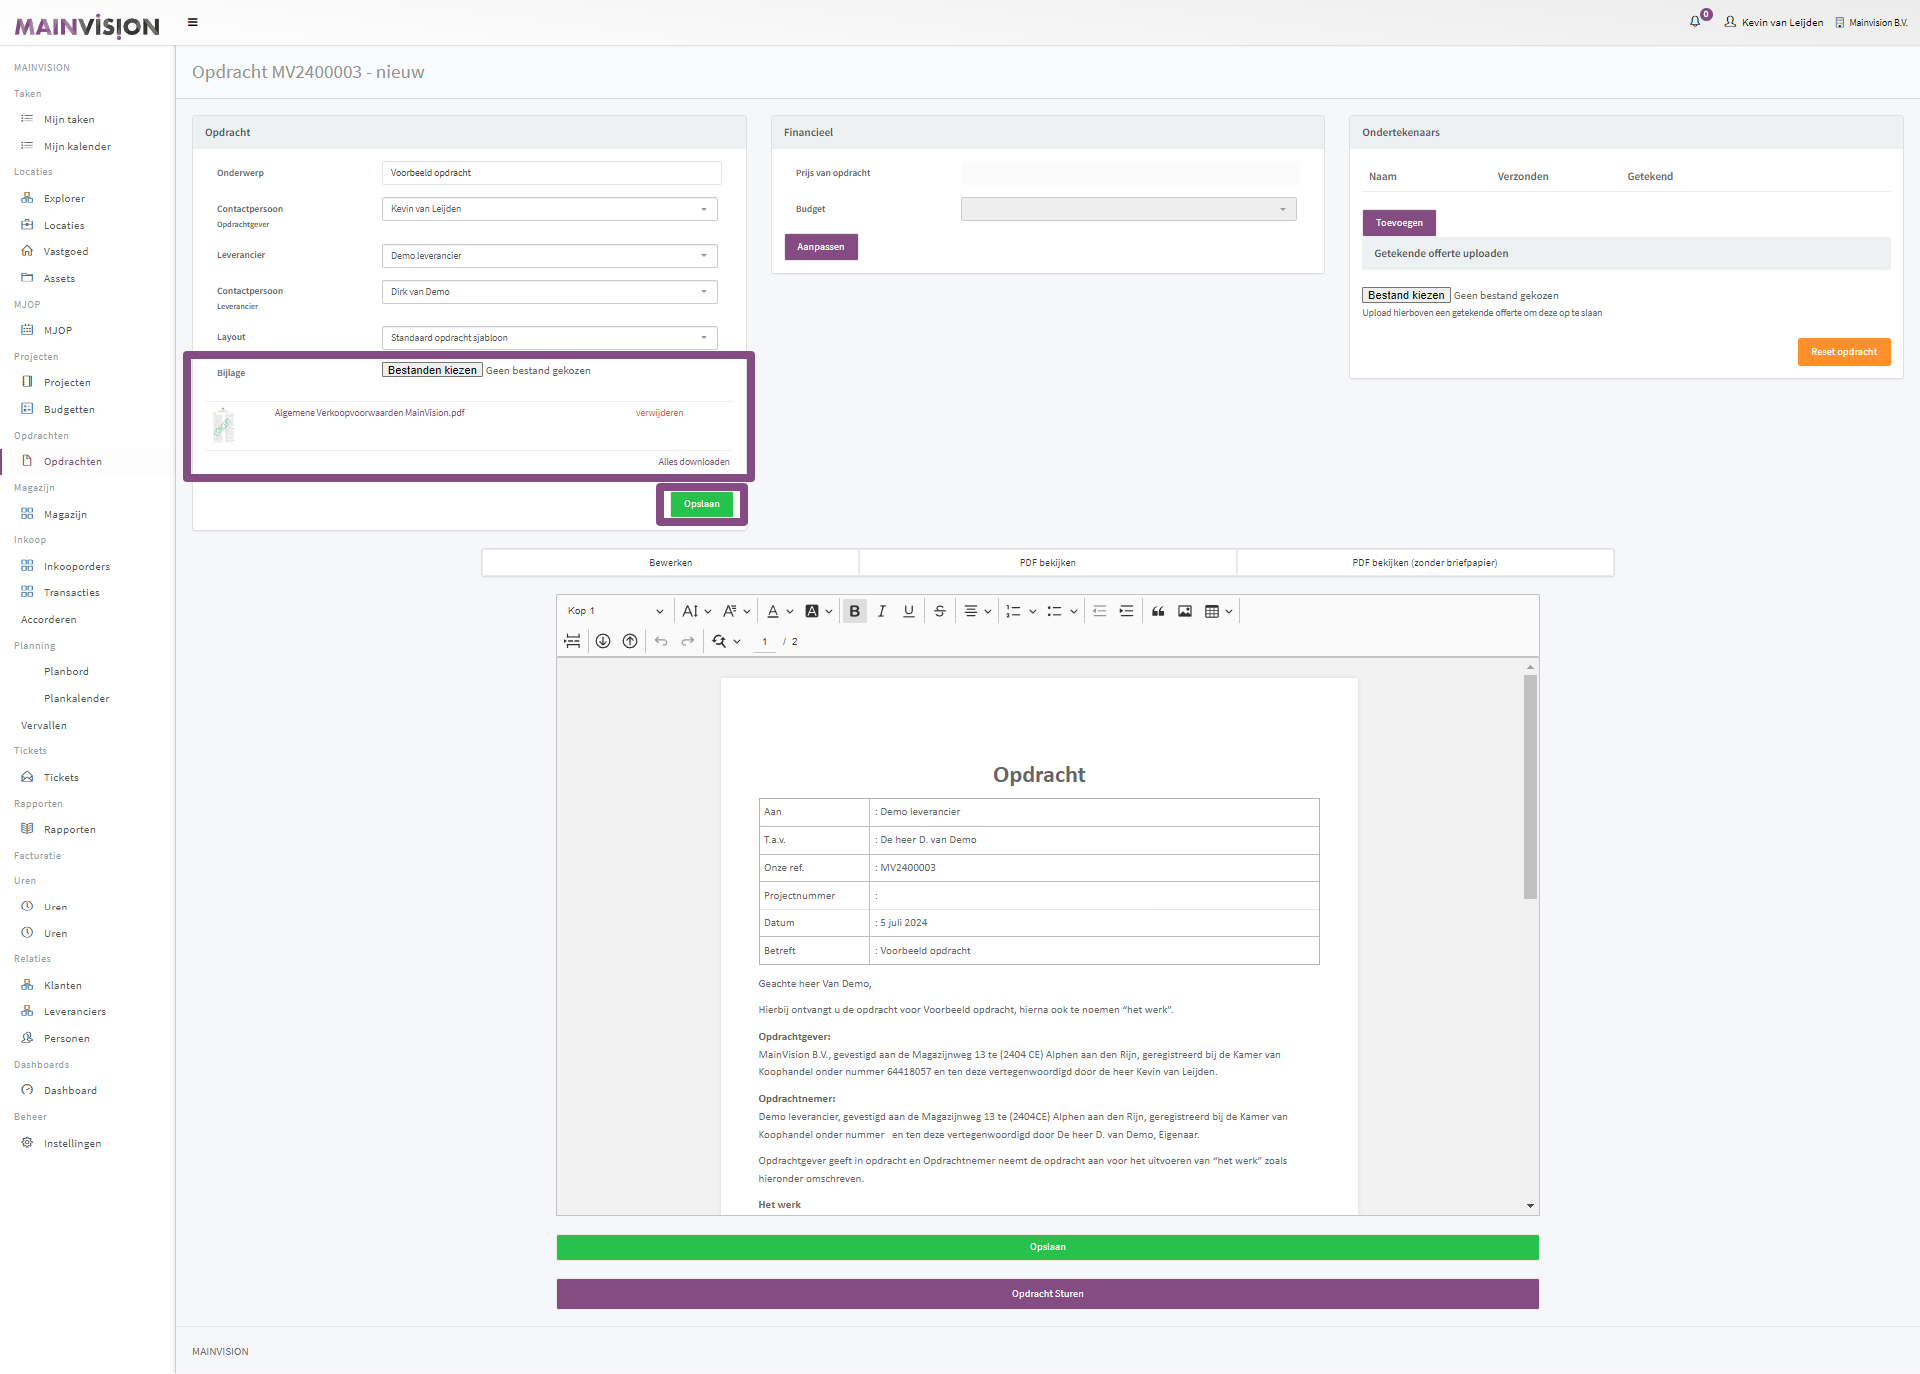Screen dimensions: 1920x1374
Task: Insert an image into the document
Action: tap(1185, 611)
